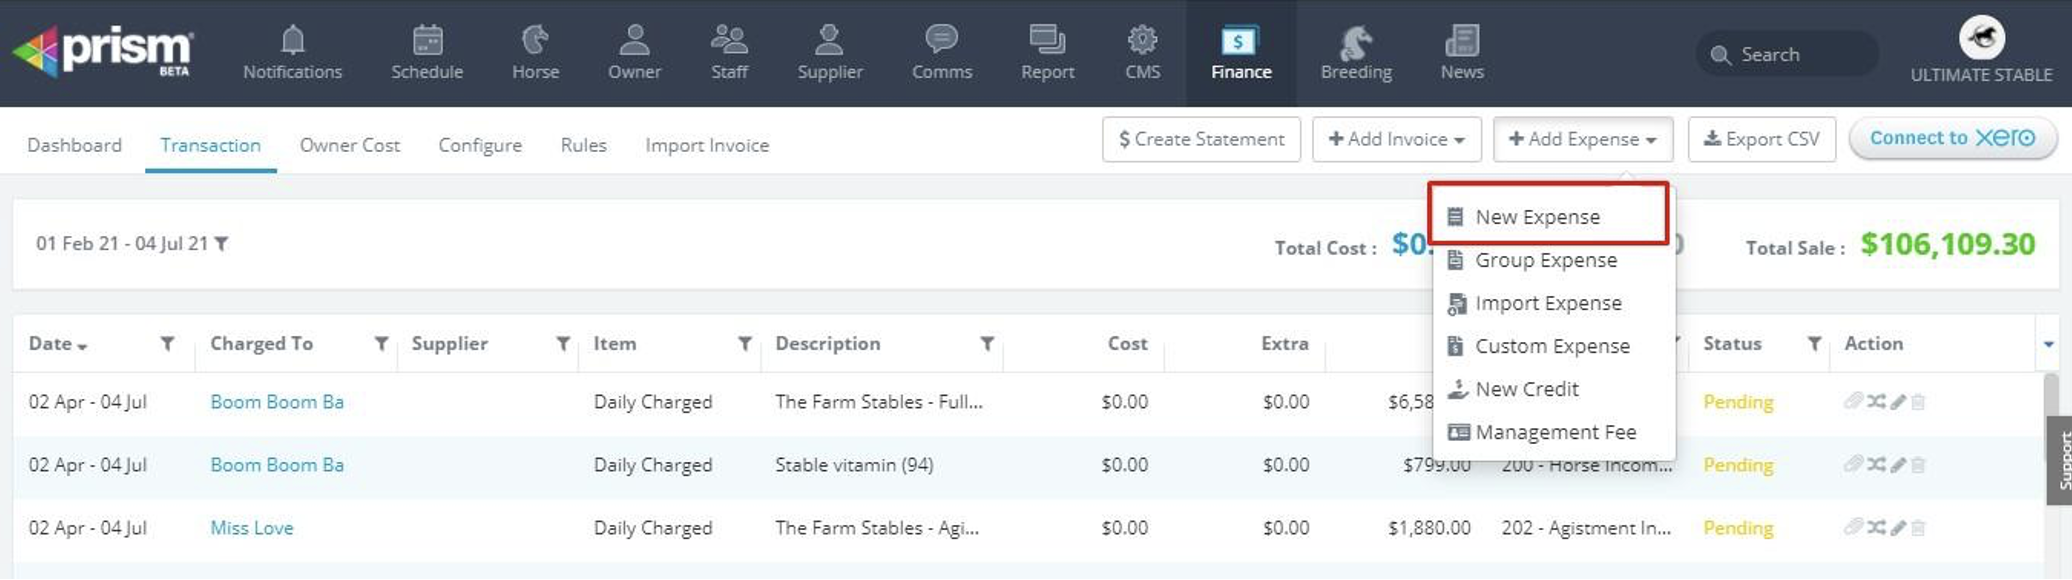2072x580 pixels.
Task: Open the Status column filter
Action: (x=1814, y=344)
